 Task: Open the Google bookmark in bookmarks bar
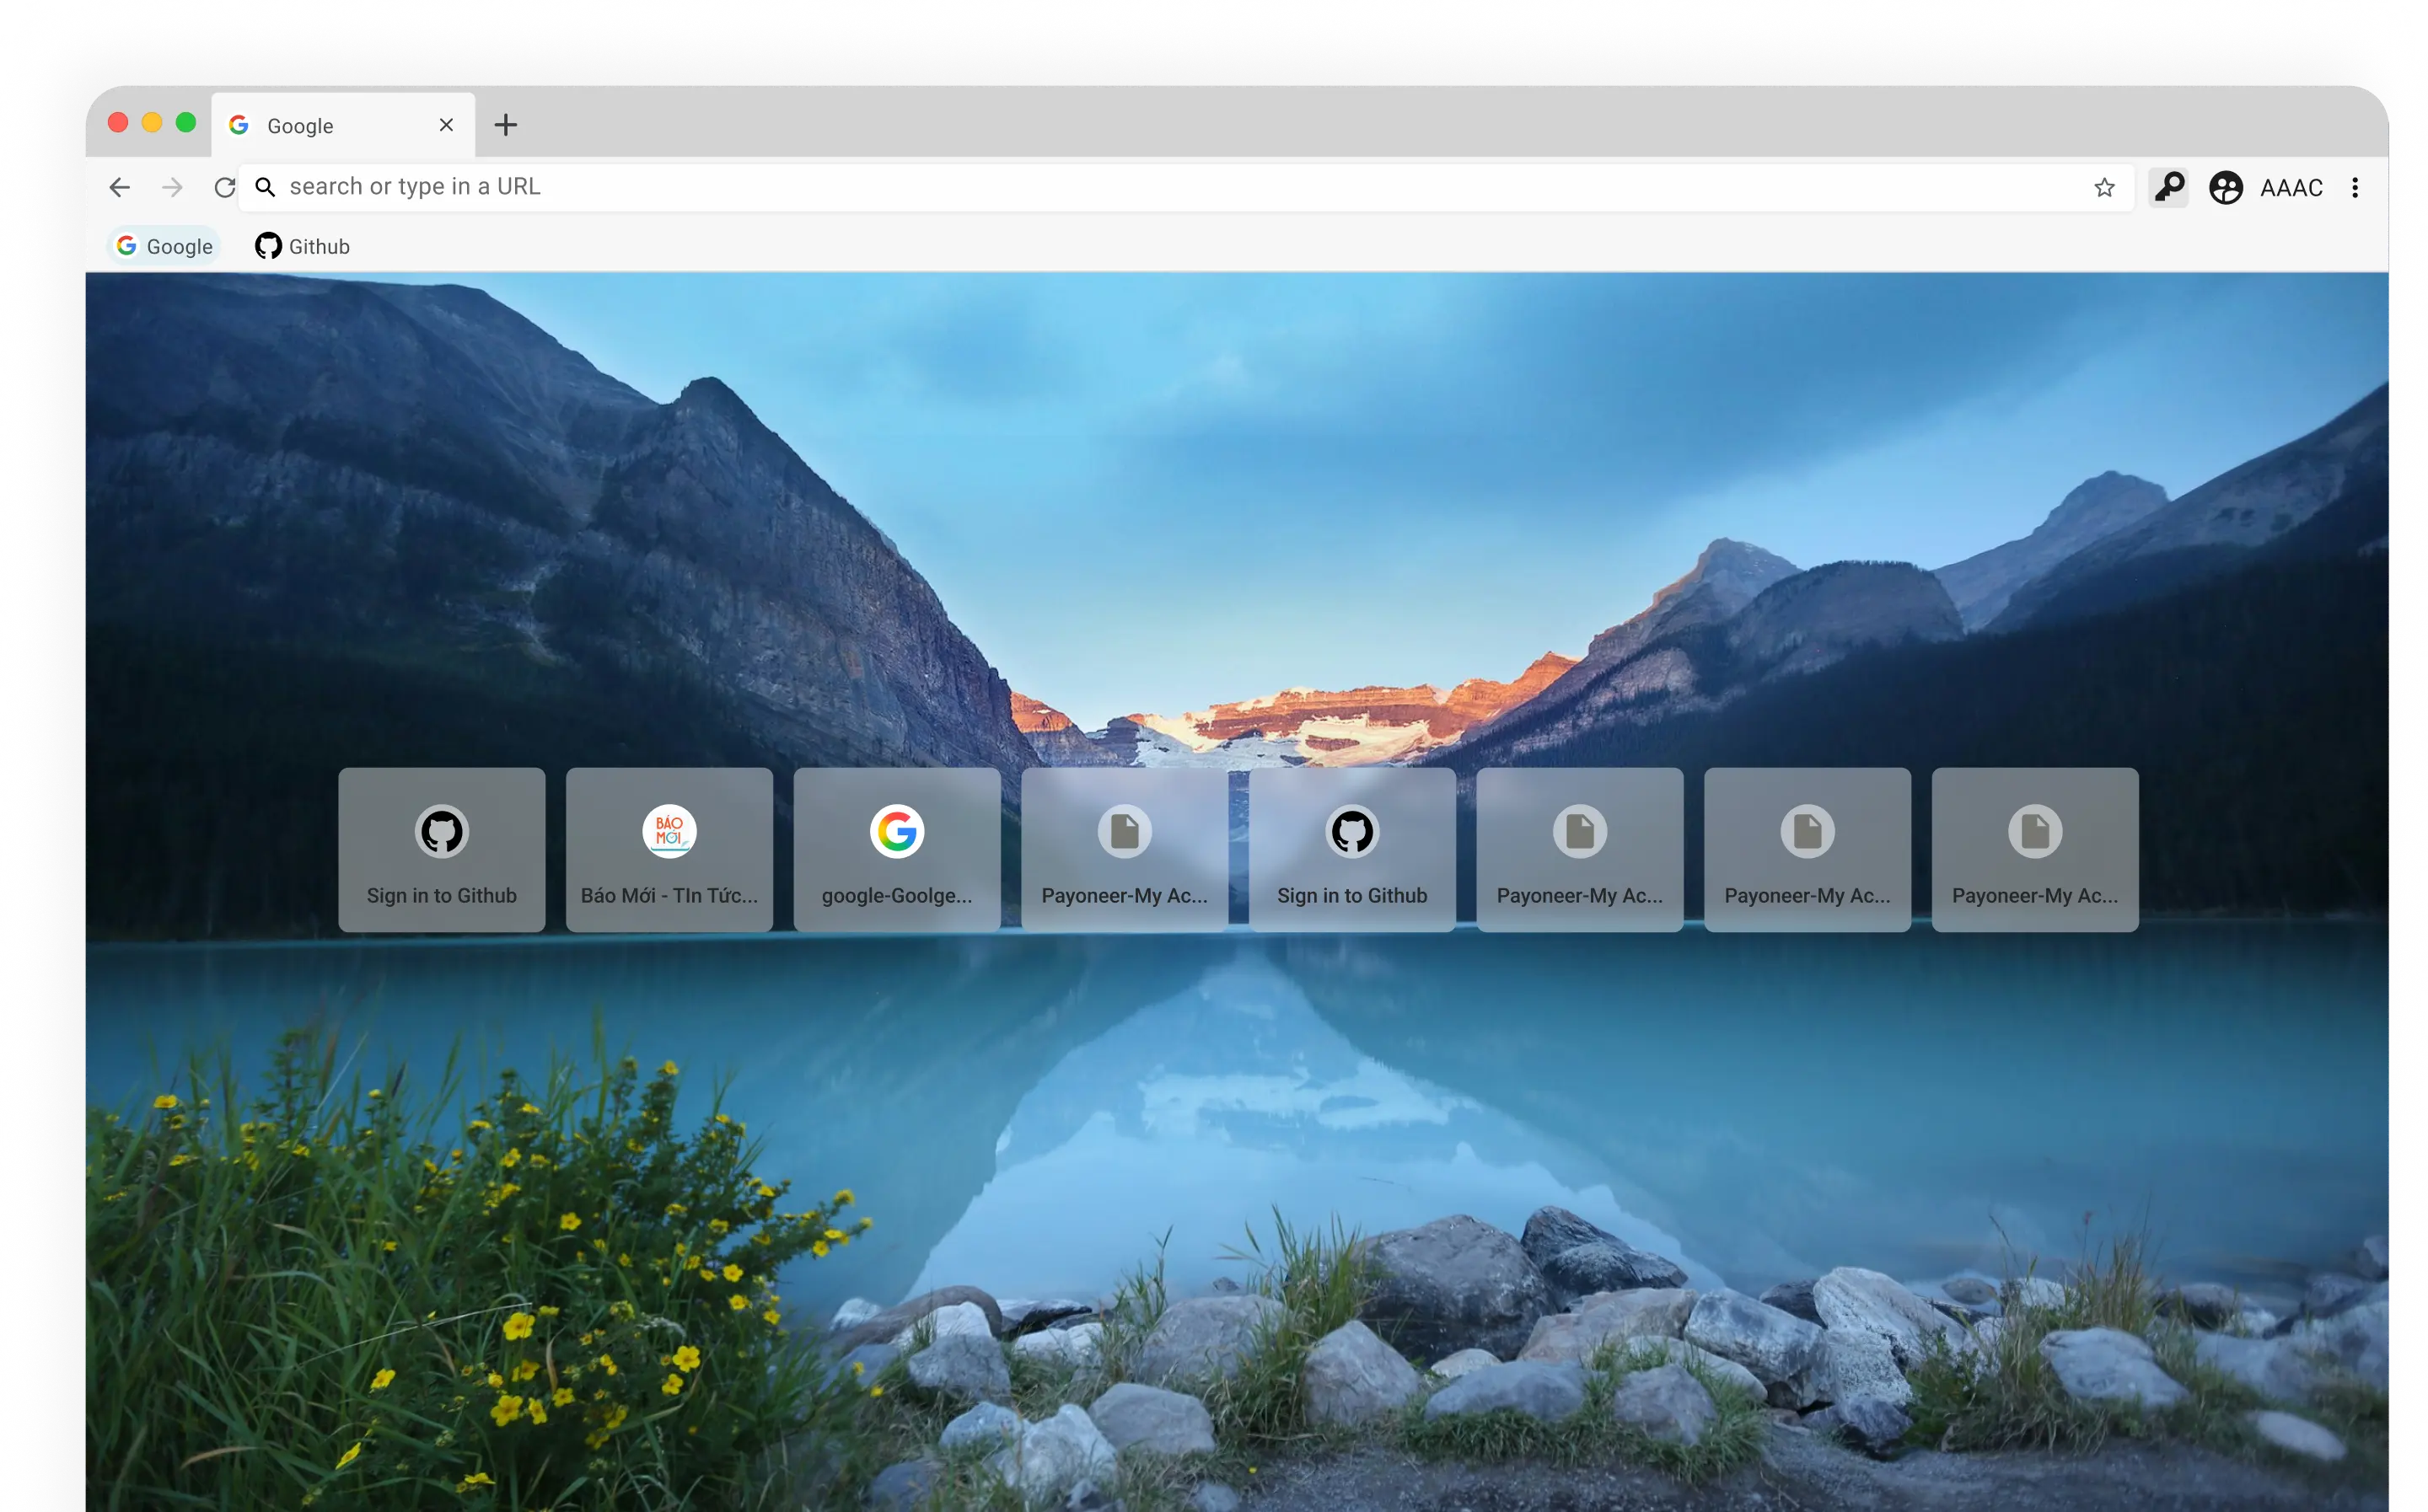click(165, 246)
